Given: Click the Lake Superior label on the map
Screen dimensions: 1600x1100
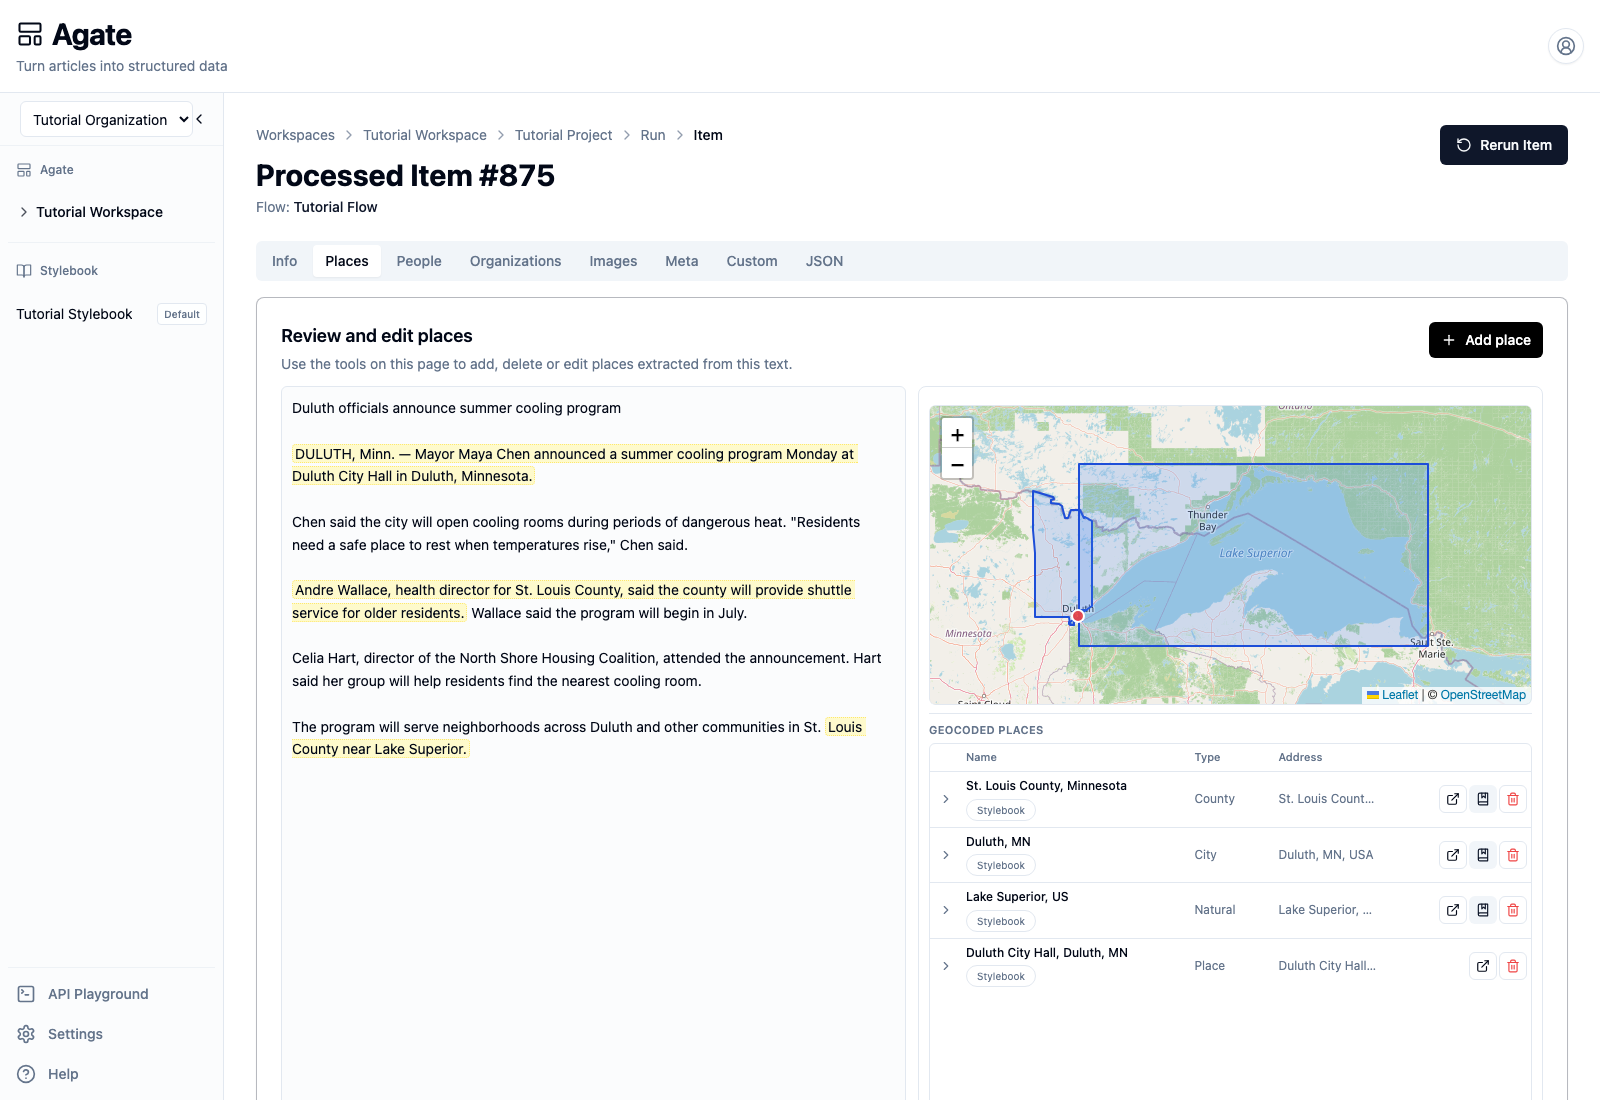Looking at the screenshot, I should point(1256,553).
